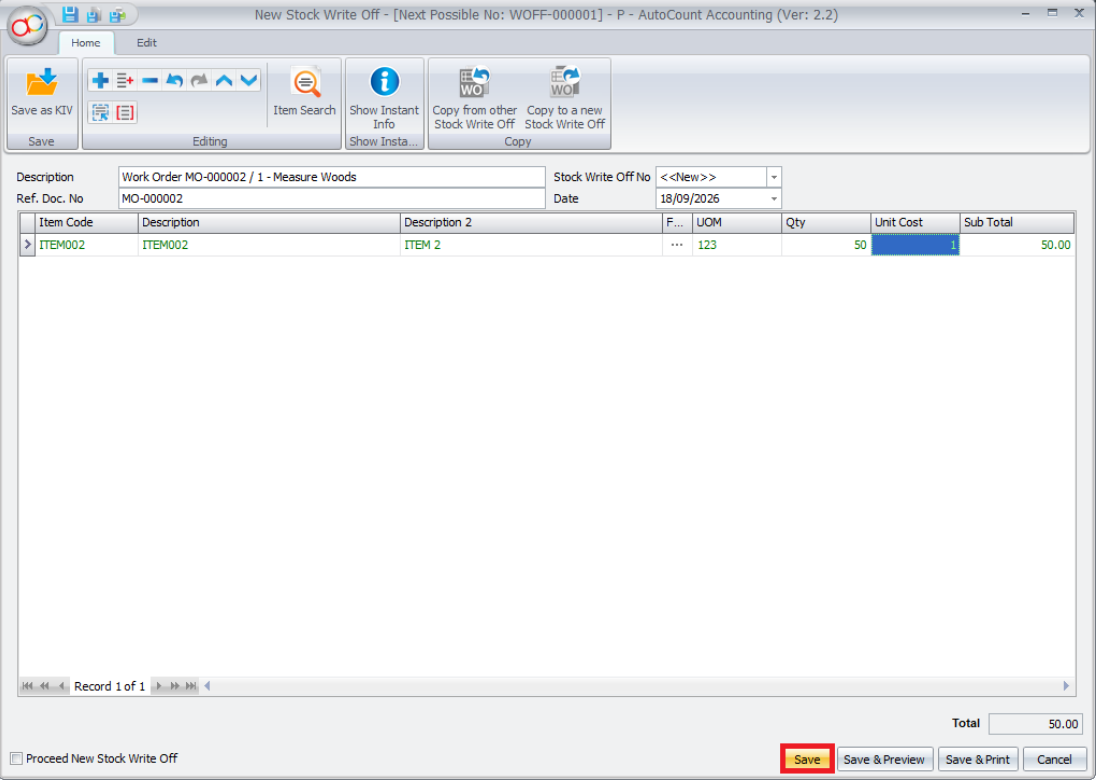Click the horizontal scrollbar right arrow
Screen dimensions: 1100x780
coord(1066,686)
